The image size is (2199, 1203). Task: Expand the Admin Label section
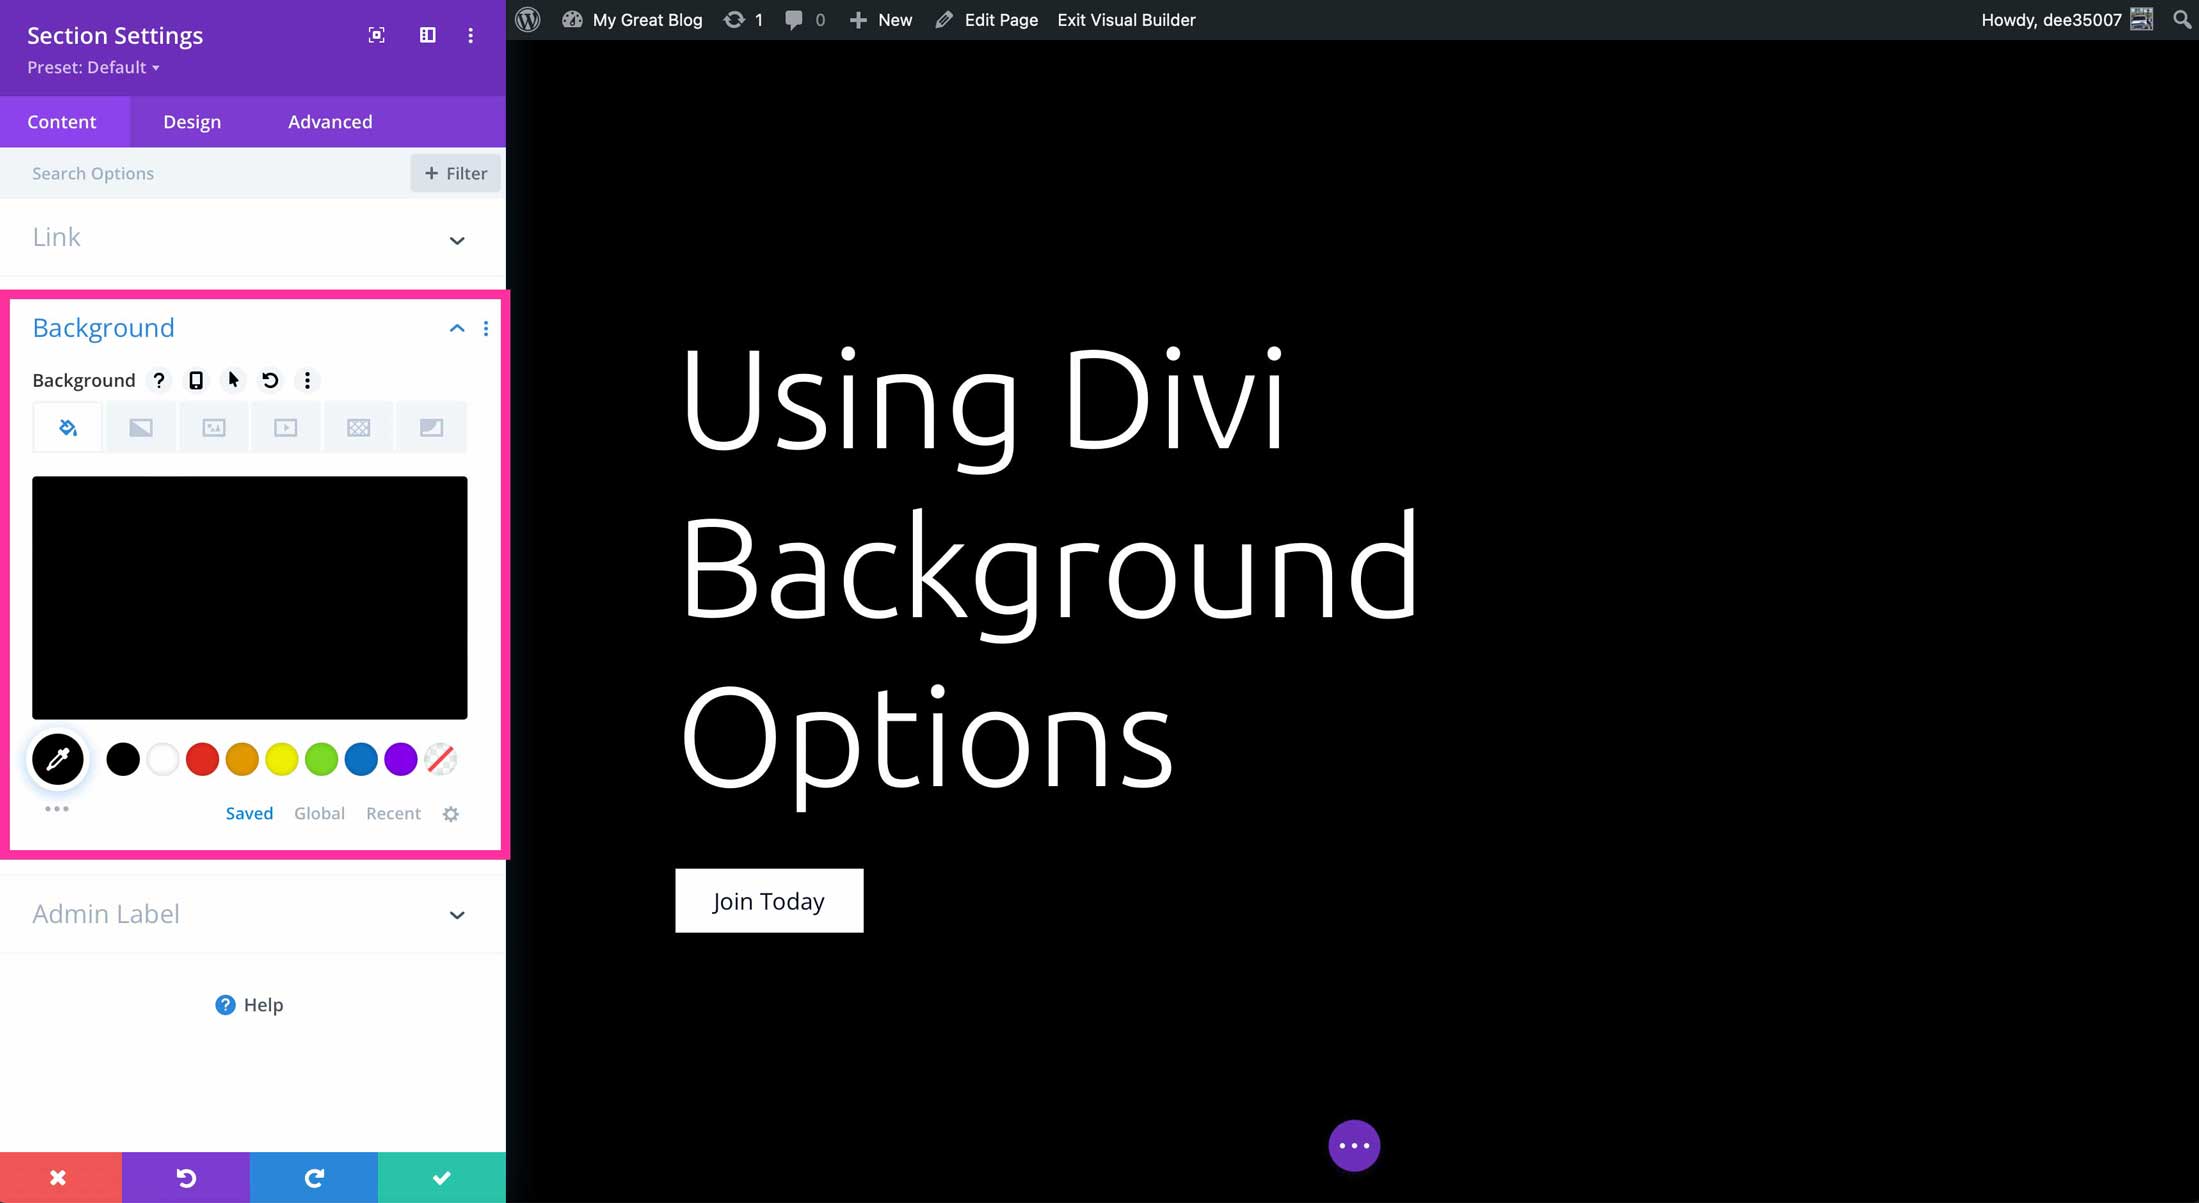(x=456, y=913)
